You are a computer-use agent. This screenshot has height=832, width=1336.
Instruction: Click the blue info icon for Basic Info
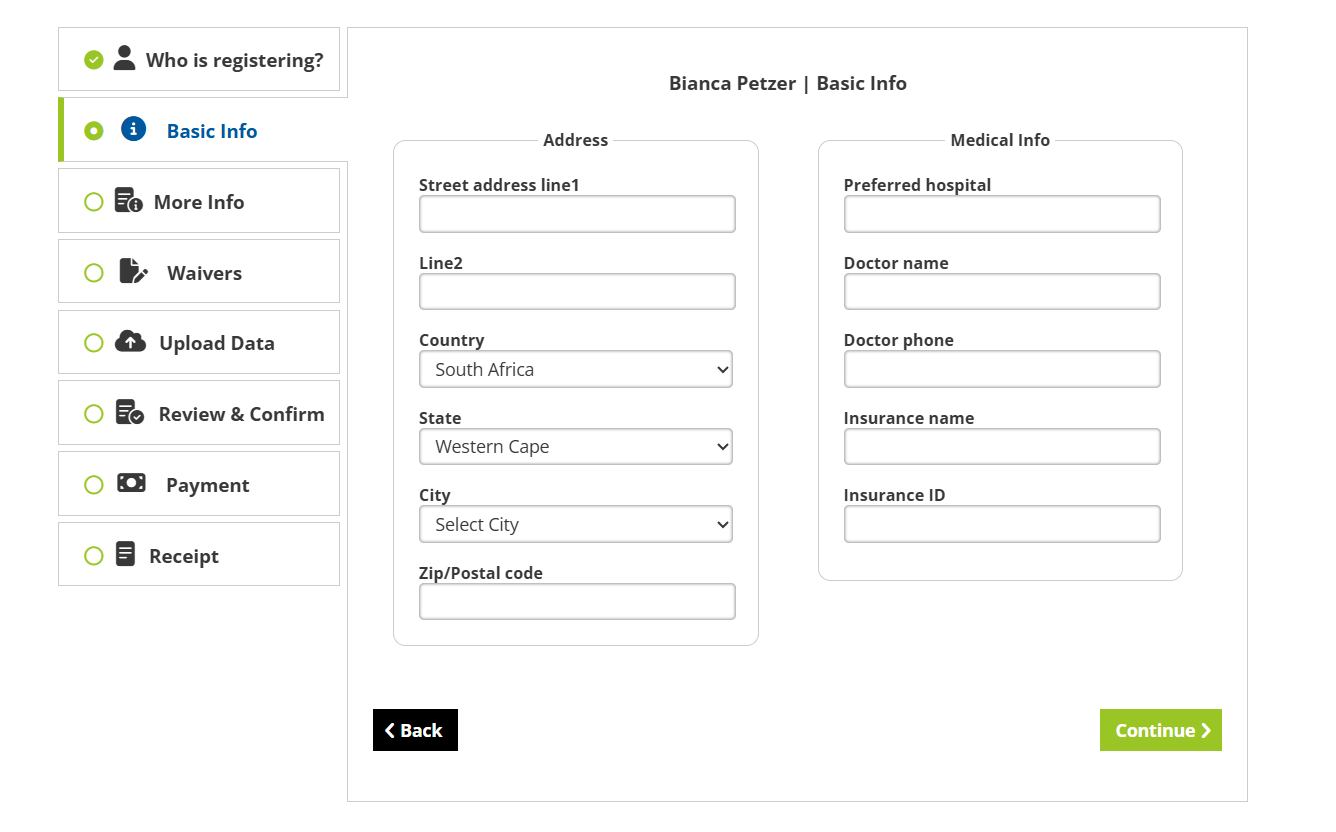pos(133,129)
